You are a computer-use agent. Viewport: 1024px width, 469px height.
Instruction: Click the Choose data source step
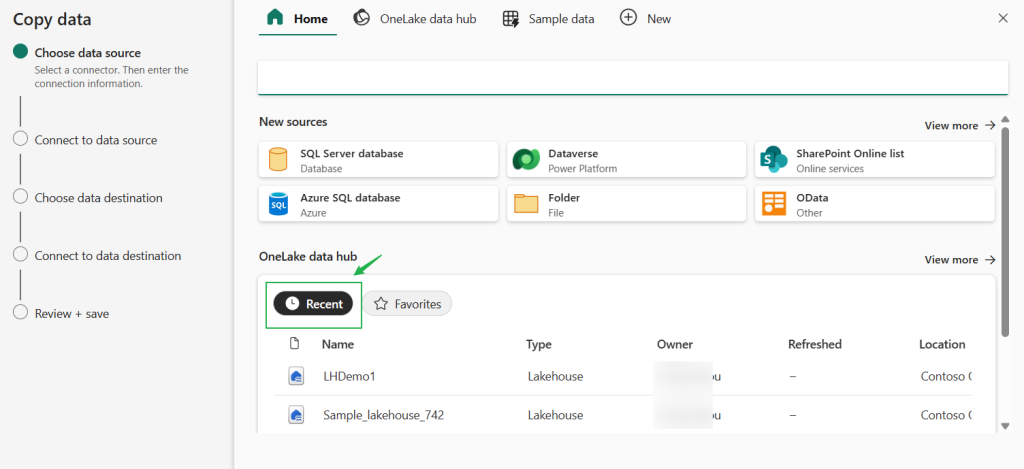pyautogui.click(x=88, y=53)
